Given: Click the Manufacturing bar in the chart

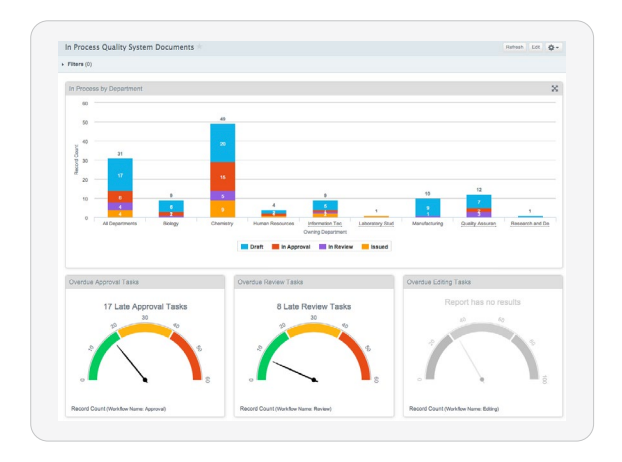Looking at the screenshot, I should pos(428,208).
